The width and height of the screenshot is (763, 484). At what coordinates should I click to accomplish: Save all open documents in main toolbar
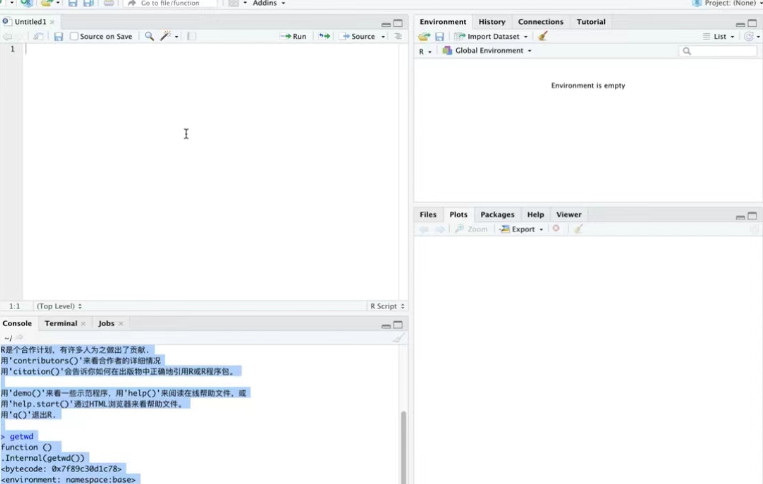(89, 3)
